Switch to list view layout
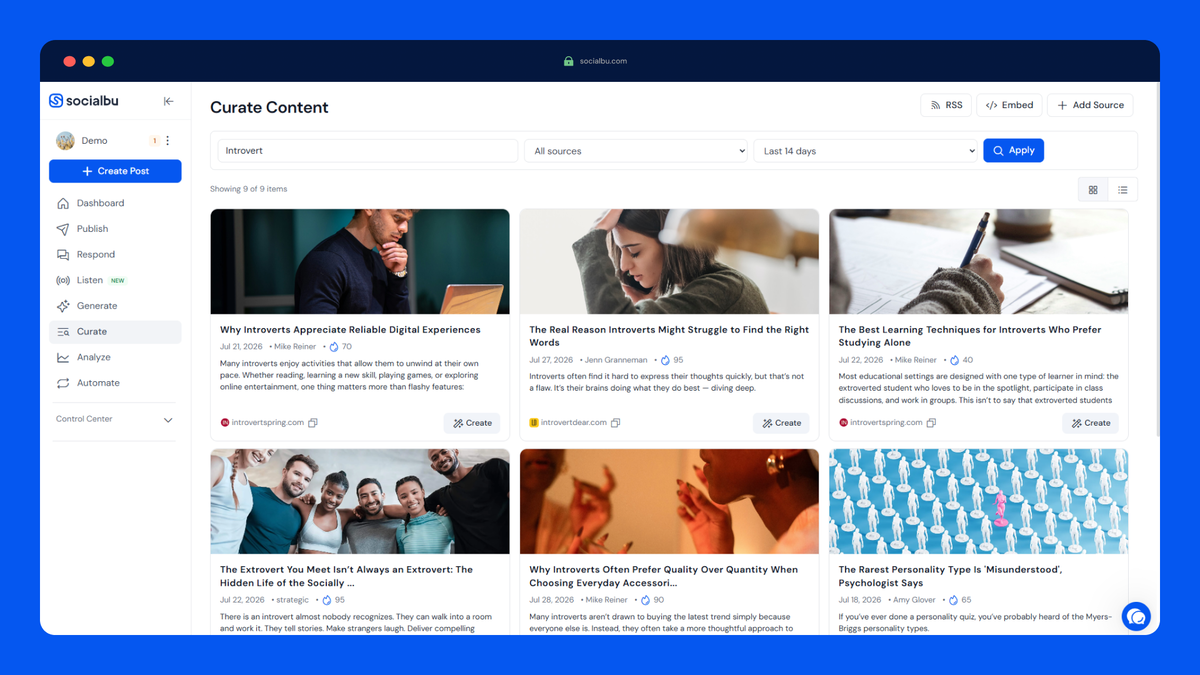 pyautogui.click(x=1123, y=190)
